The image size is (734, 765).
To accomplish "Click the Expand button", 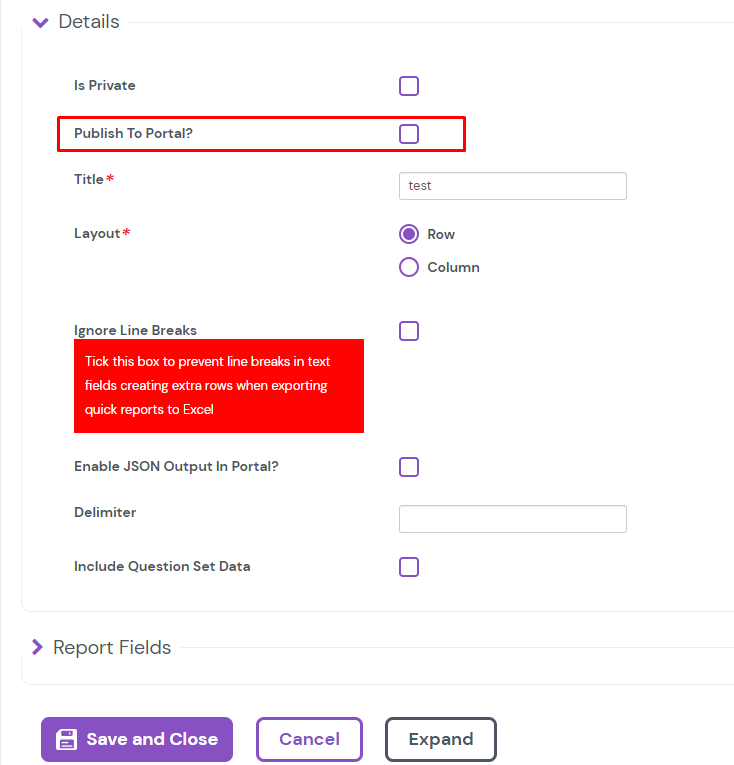I will click(x=440, y=740).
